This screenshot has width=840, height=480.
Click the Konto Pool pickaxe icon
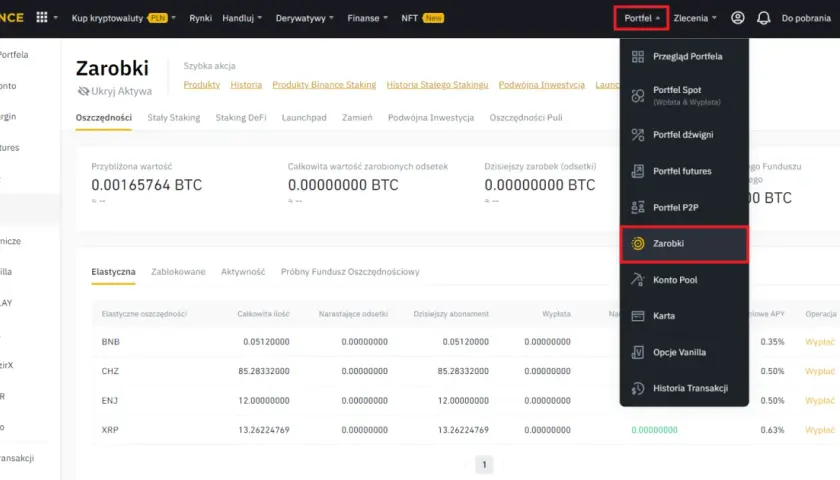point(638,280)
